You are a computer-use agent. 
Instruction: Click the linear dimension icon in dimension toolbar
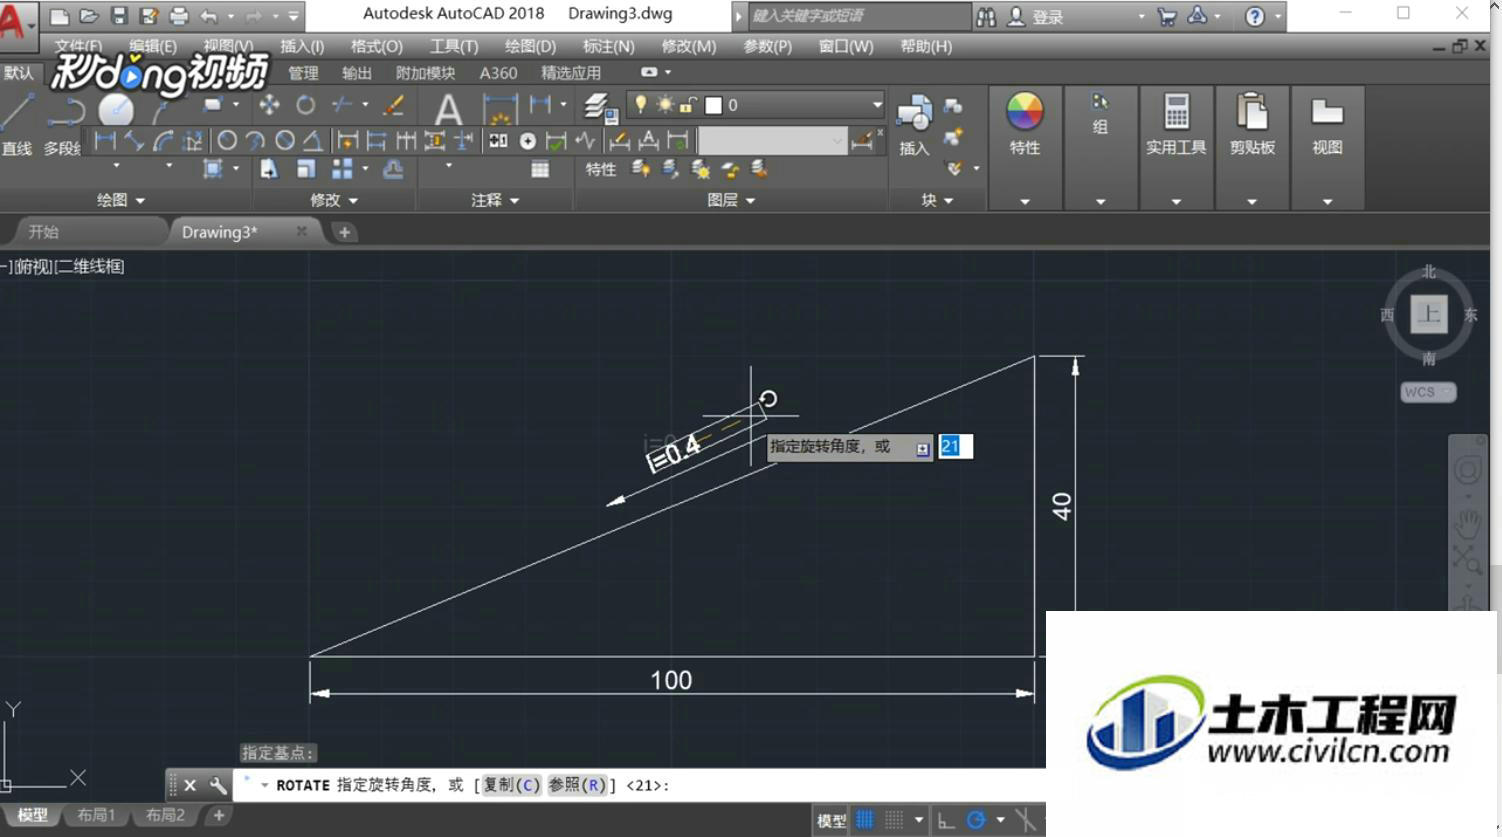[x=105, y=141]
